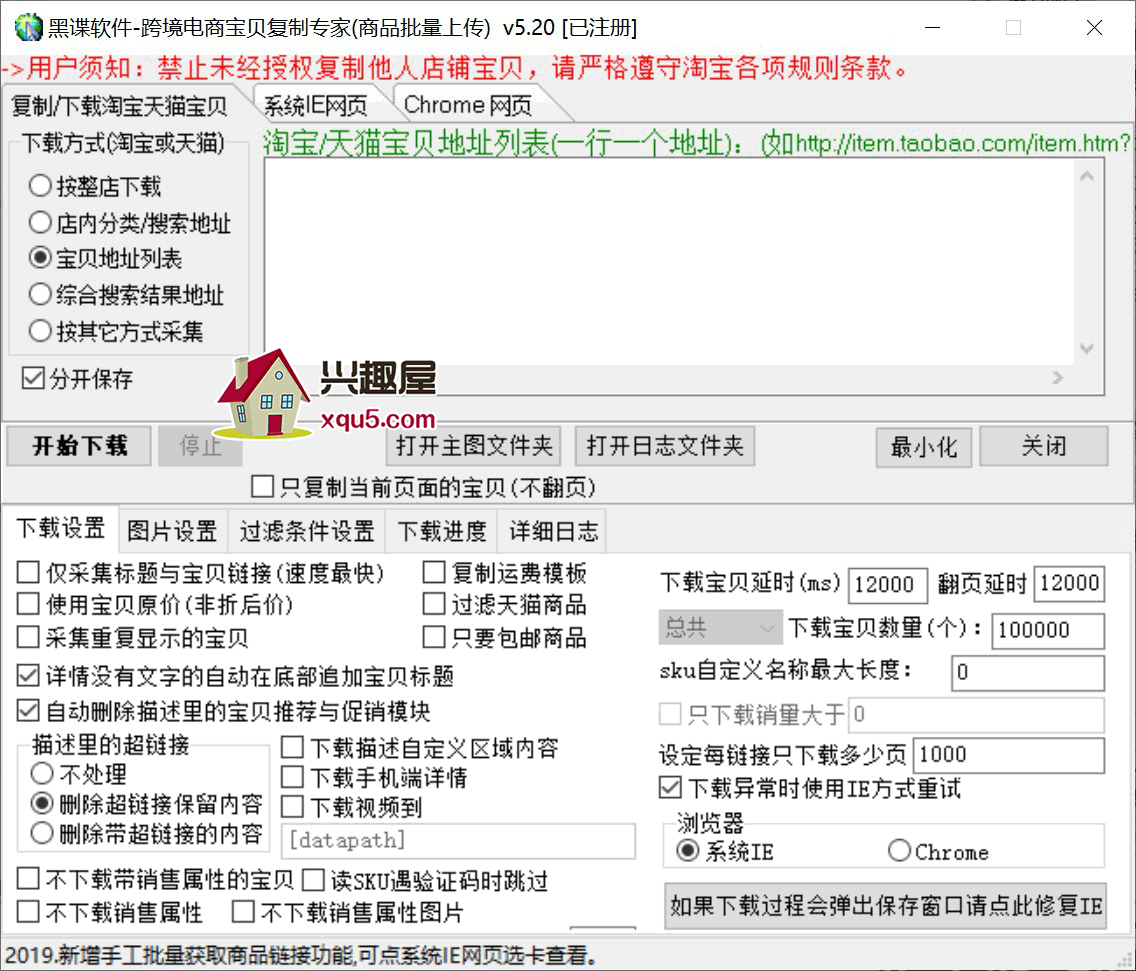The image size is (1136, 971).
Task: Open 过滤条件设置 tab
Action: pos(307,531)
